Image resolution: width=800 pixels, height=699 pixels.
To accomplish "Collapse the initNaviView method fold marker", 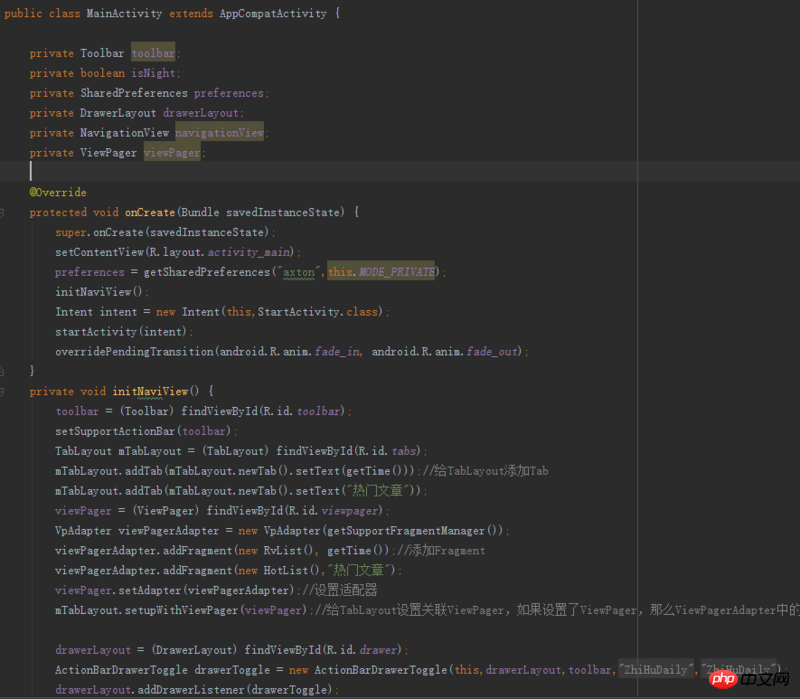I will (4, 391).
